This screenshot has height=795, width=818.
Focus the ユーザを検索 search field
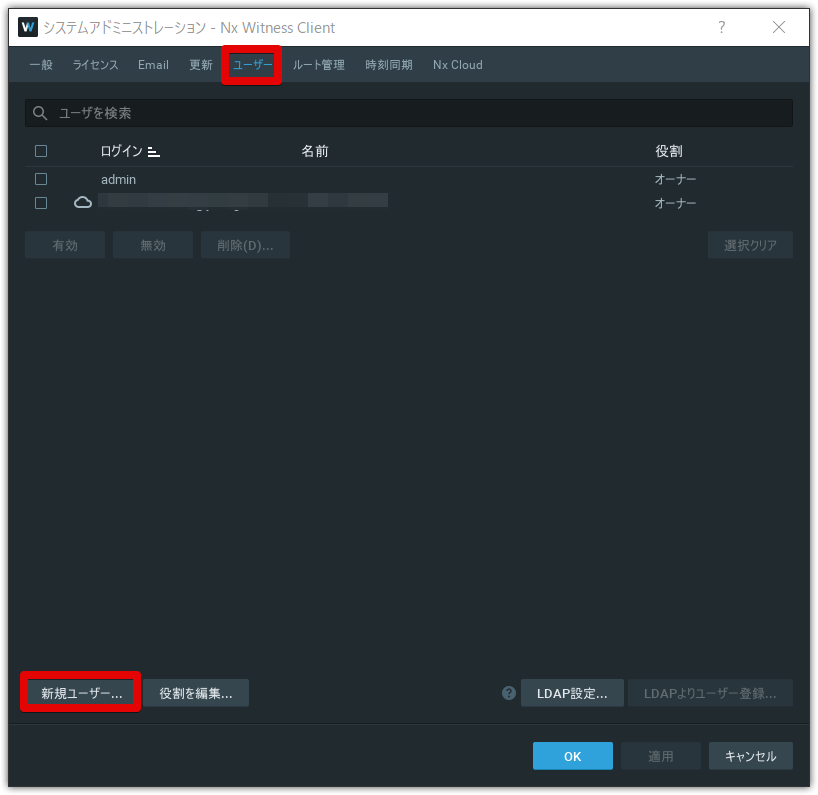[x=409, y=113]
